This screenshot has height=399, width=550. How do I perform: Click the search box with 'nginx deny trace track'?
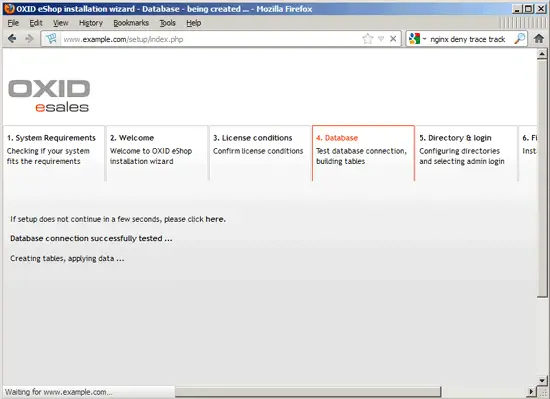point(468,39)
